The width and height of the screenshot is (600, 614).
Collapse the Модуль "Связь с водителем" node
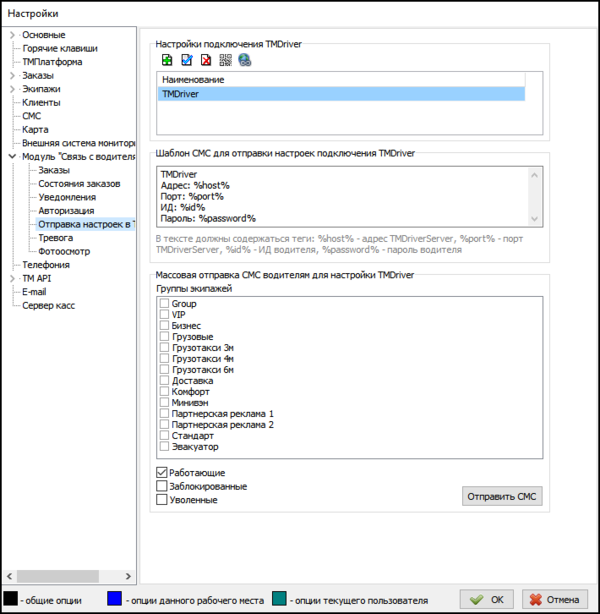click(12, 157)
